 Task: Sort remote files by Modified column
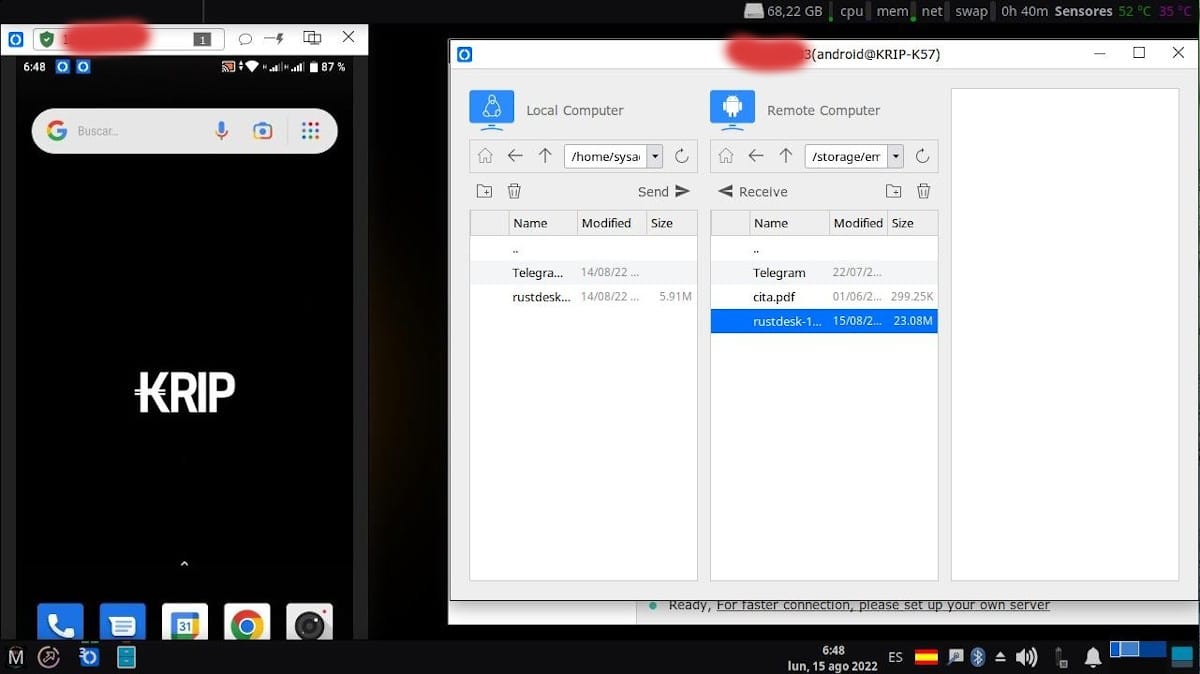pyautogui.click(x=859, y=223)
